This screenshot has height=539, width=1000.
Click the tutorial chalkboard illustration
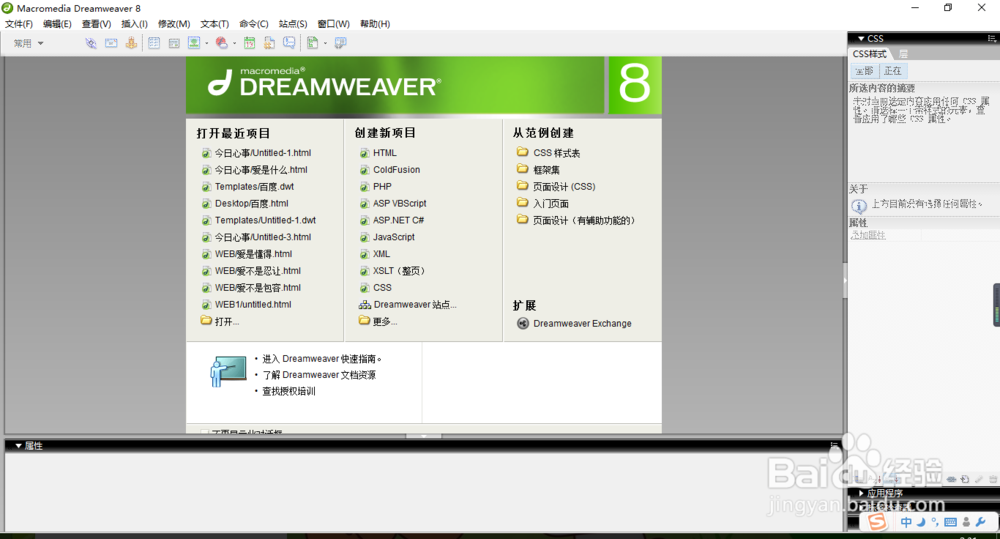click(x=228, y=371)
